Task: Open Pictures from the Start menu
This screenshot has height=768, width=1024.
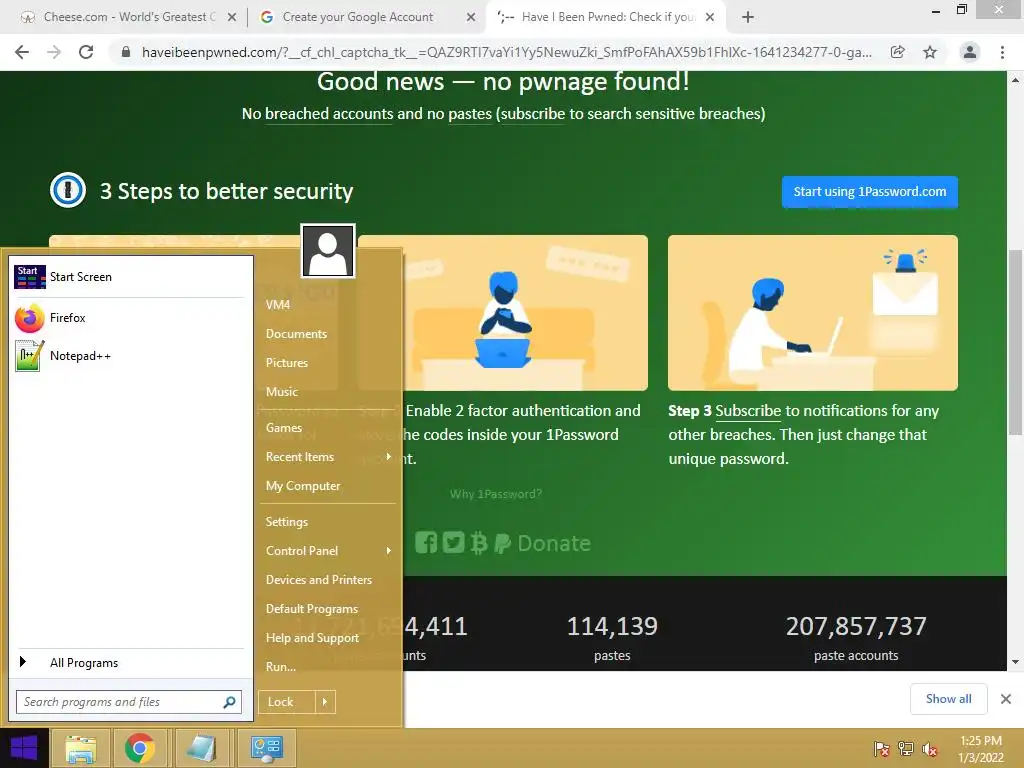Action: 287,362
